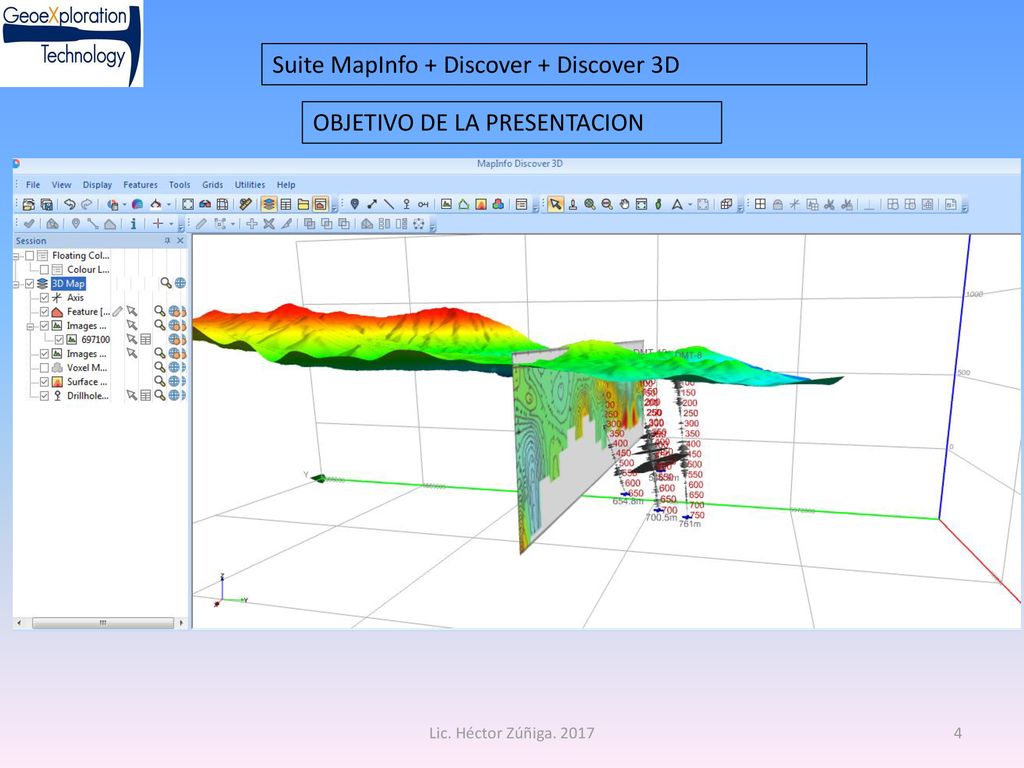Click the table/data window toolbar icon
The image size is (1024, 768).
(286, 204)
